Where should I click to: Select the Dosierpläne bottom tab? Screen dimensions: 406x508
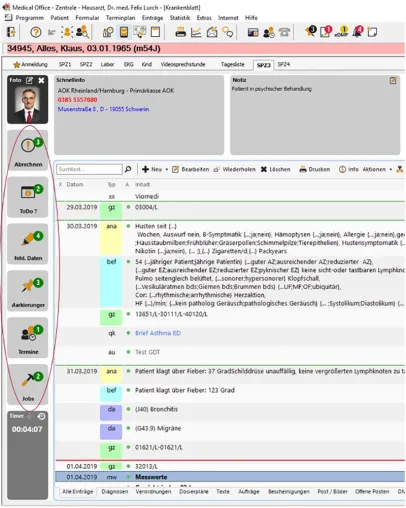click(194, 492)
